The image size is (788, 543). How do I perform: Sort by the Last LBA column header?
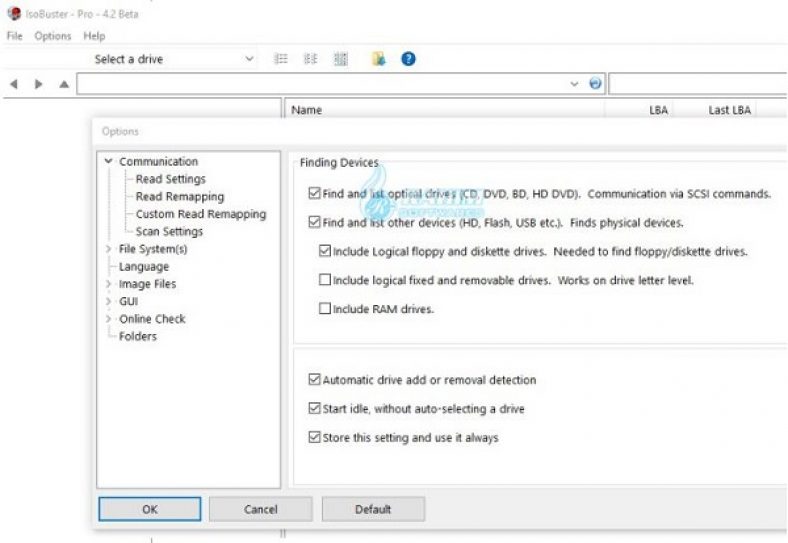click(715, 110)
